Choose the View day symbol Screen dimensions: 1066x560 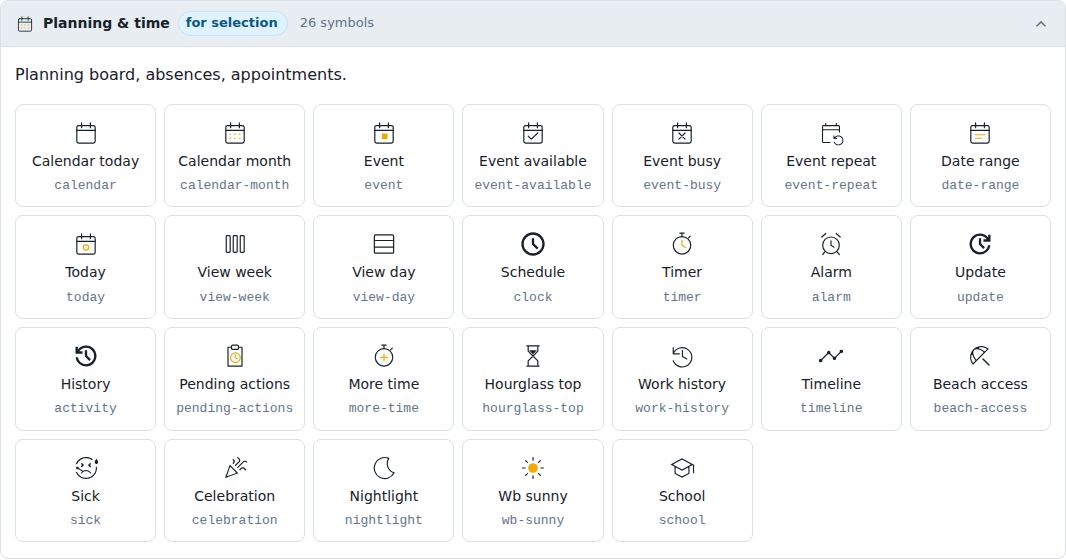(x=383, y=267)
